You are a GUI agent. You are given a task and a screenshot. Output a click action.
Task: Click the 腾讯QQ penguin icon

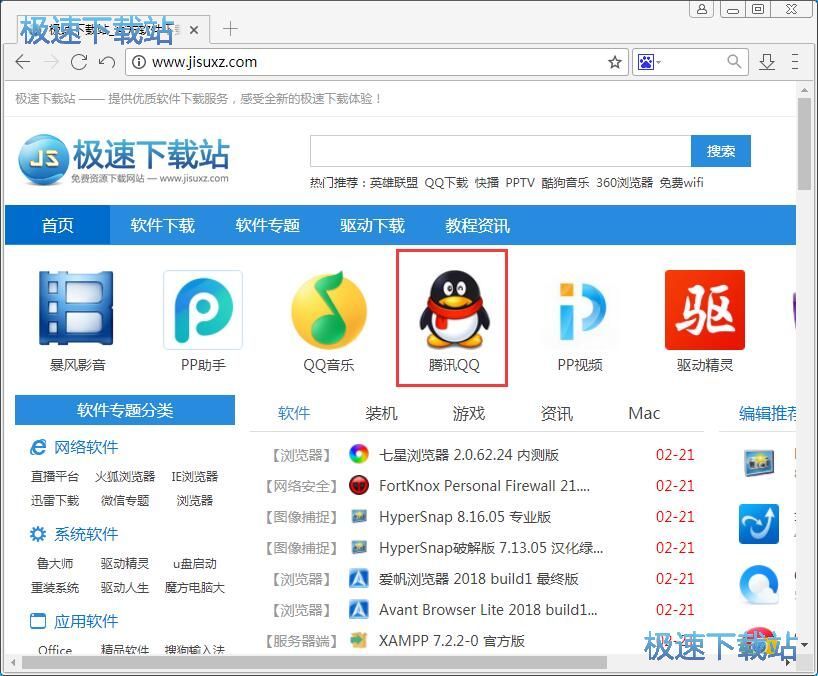[454, 309]
